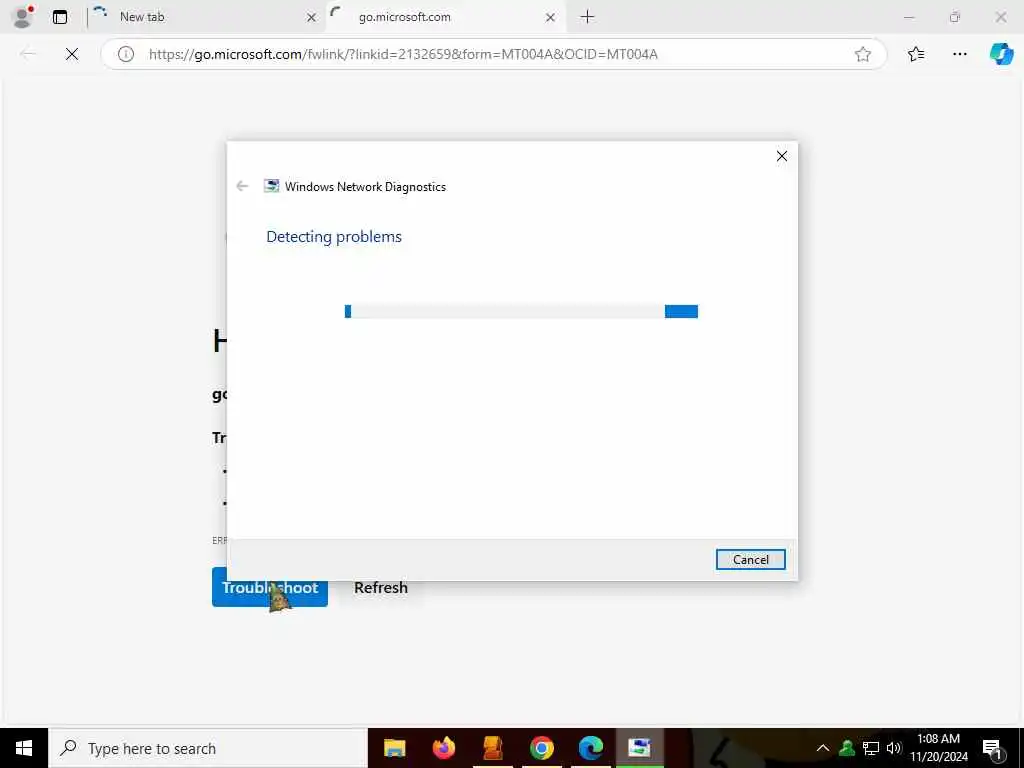Image resolution: width=1024 pixels, height=768 pixels.
Task: Open the network status tray icon
Action: [871, 748]
